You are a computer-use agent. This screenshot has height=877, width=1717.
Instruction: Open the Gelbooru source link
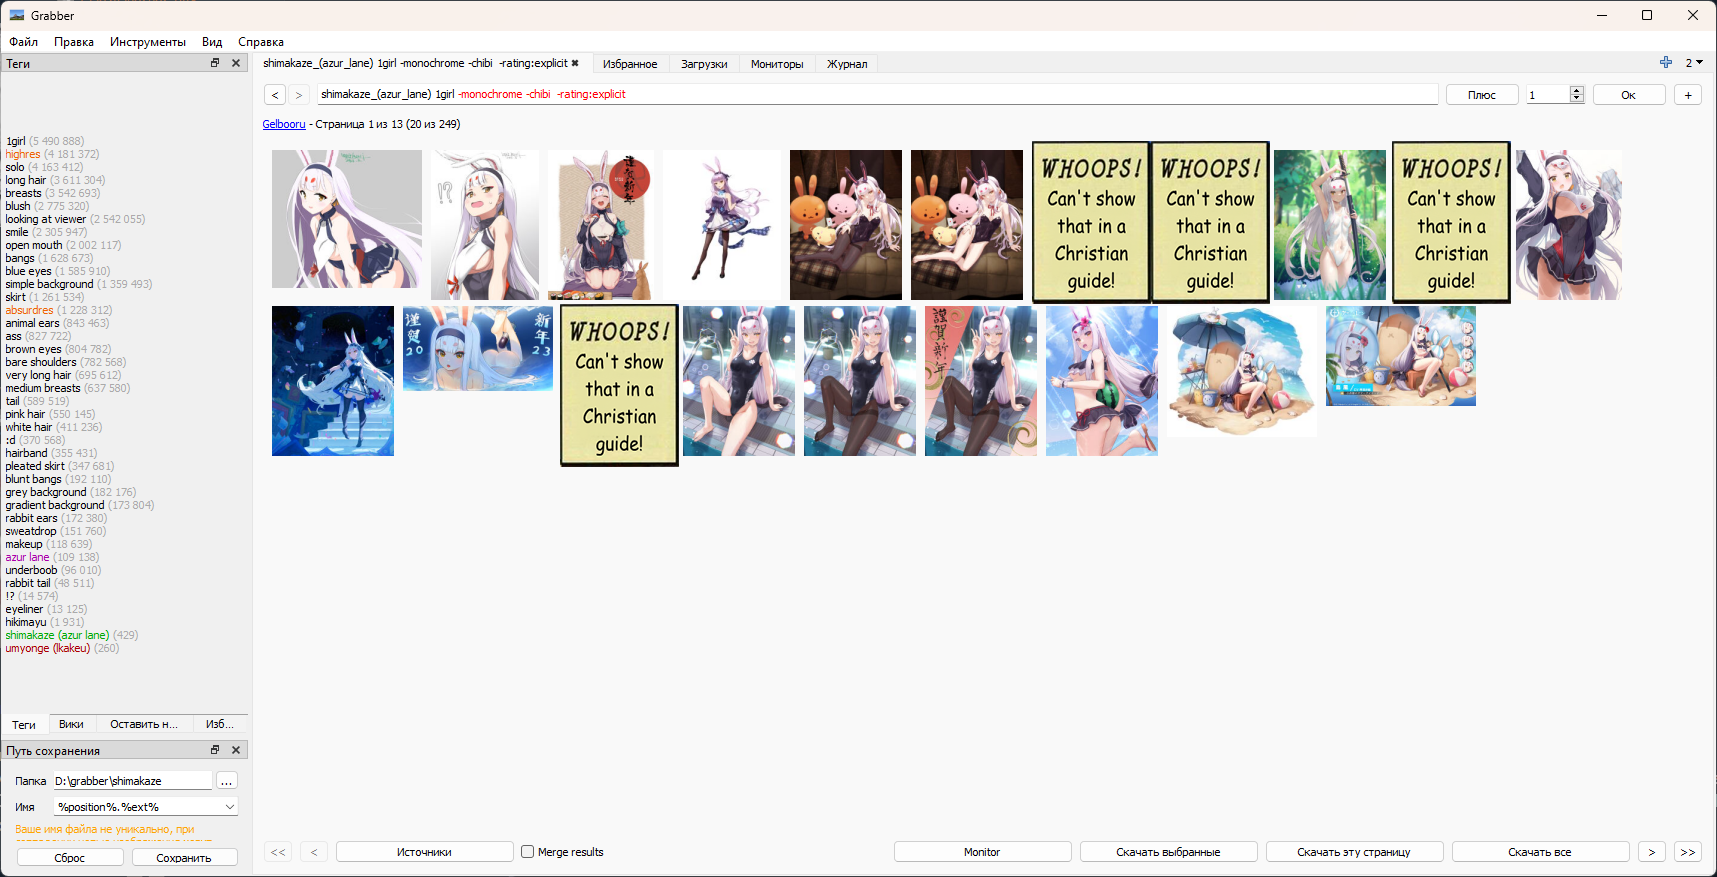(284, 124)
